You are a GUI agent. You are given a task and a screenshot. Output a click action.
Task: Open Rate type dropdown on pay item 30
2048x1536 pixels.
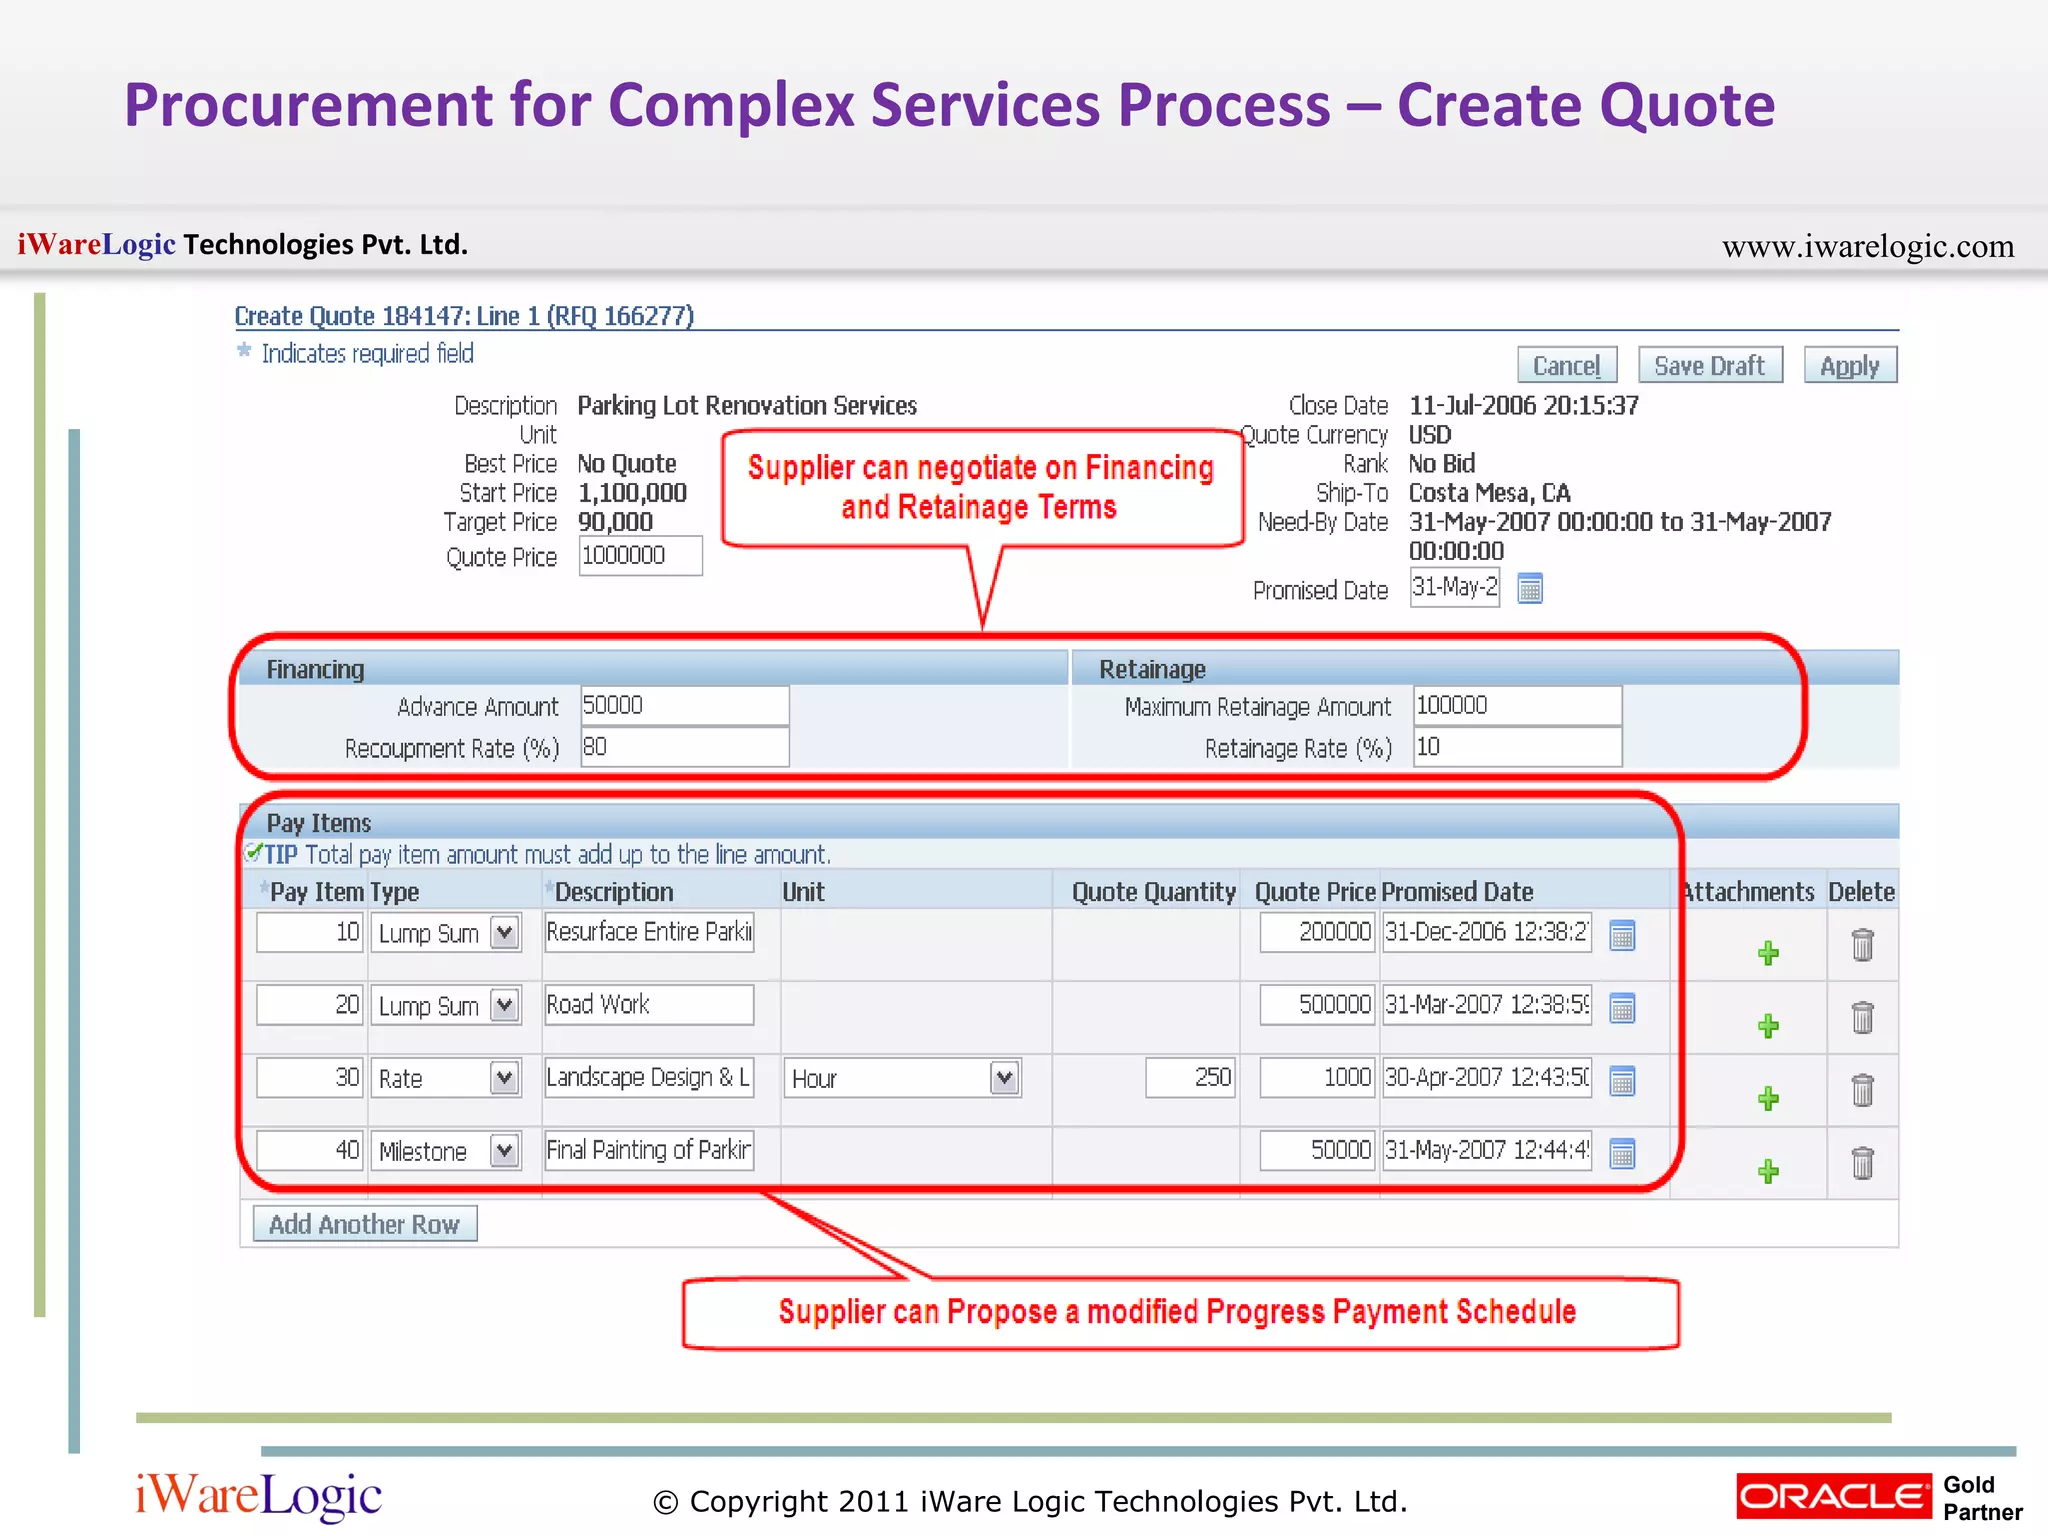505,1078
